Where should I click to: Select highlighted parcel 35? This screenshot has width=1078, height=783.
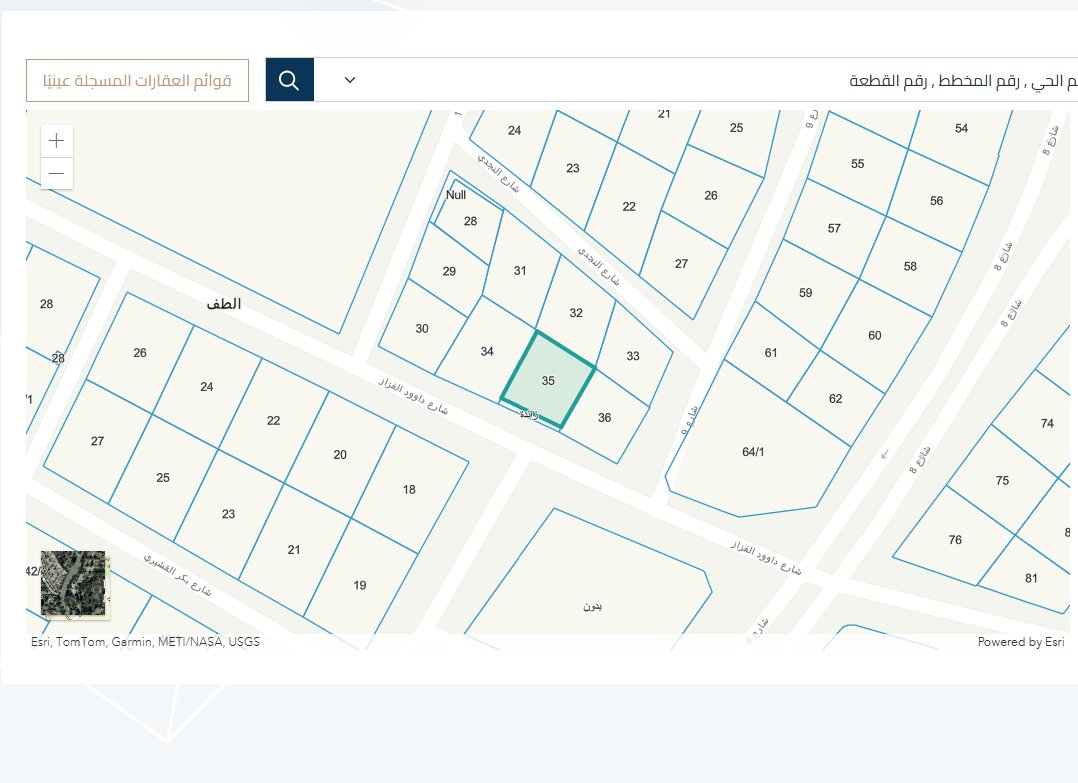[548, 380]
